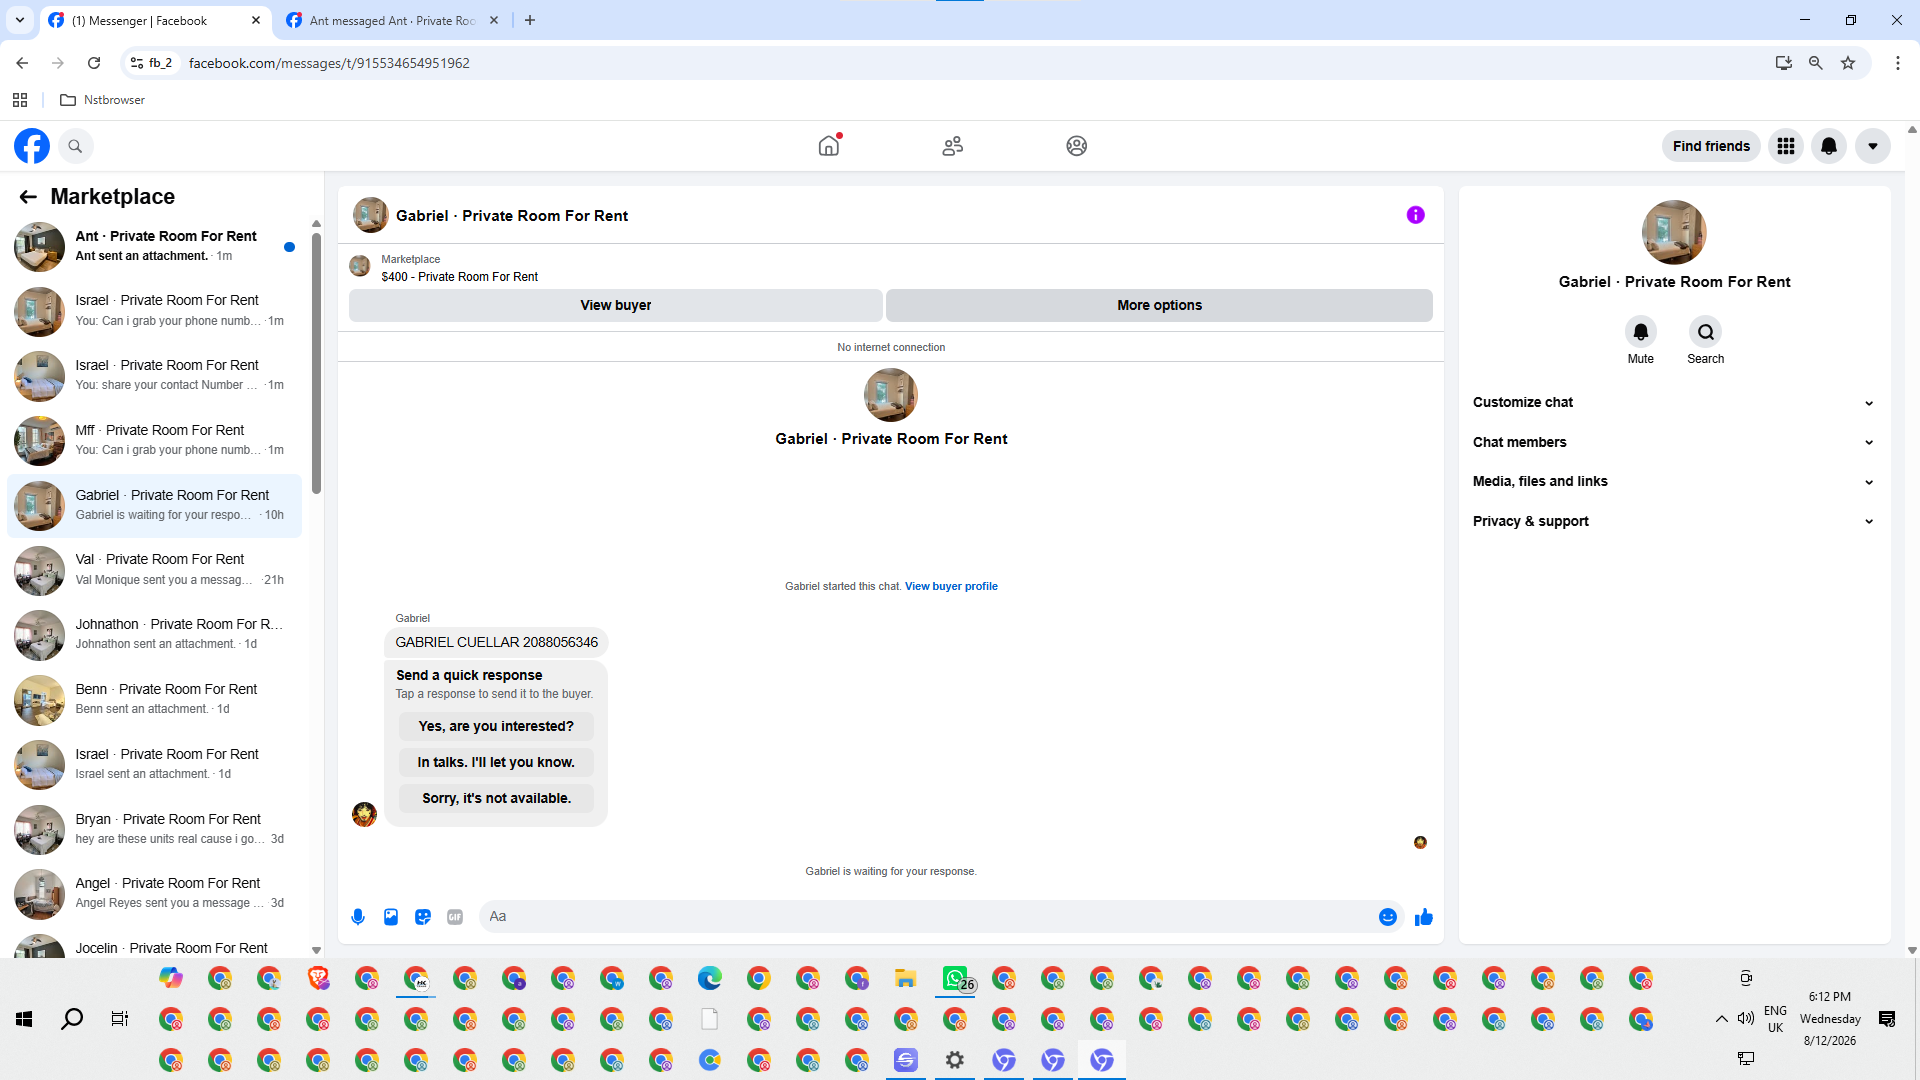Open conversation info purple icon
This screenshot has height=1080, width=1920.
click(x=1416, y=215)
